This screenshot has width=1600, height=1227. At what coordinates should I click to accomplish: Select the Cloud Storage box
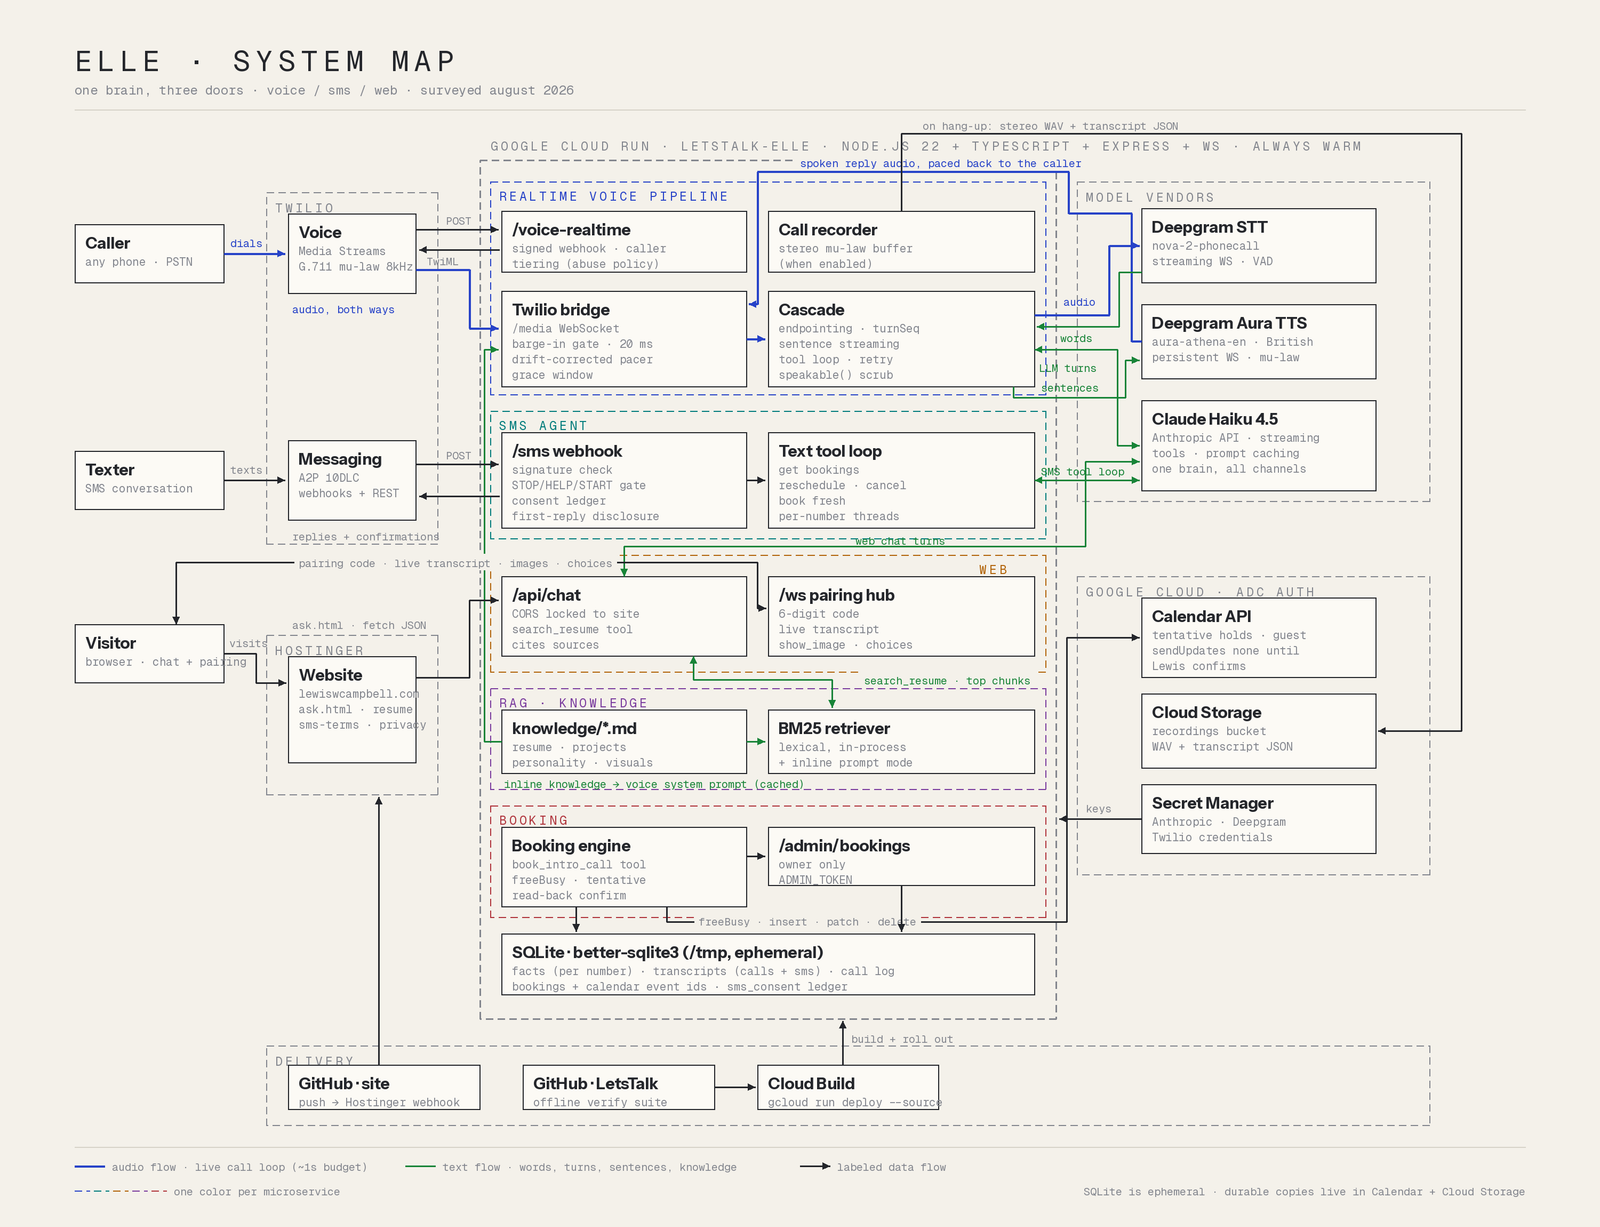1259,731
